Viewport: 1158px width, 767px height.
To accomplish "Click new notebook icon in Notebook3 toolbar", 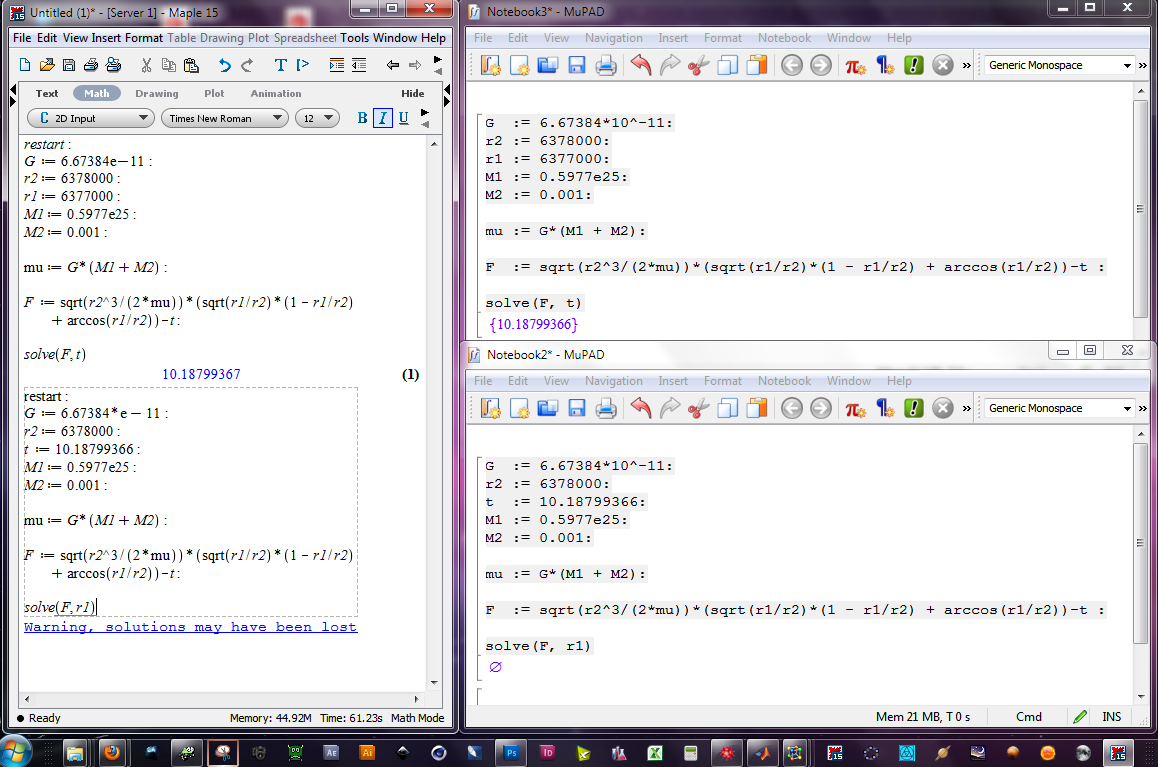I will click(490, 65).
